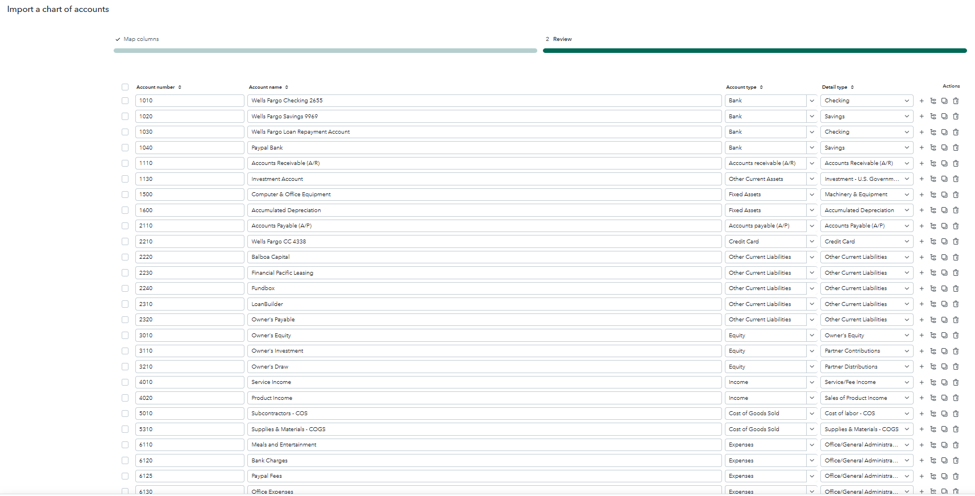The width and height of the screenshot is (975, 496).
Task: Click hierarchy icon for Owner's Investment row
Action: tap(933, 351)
